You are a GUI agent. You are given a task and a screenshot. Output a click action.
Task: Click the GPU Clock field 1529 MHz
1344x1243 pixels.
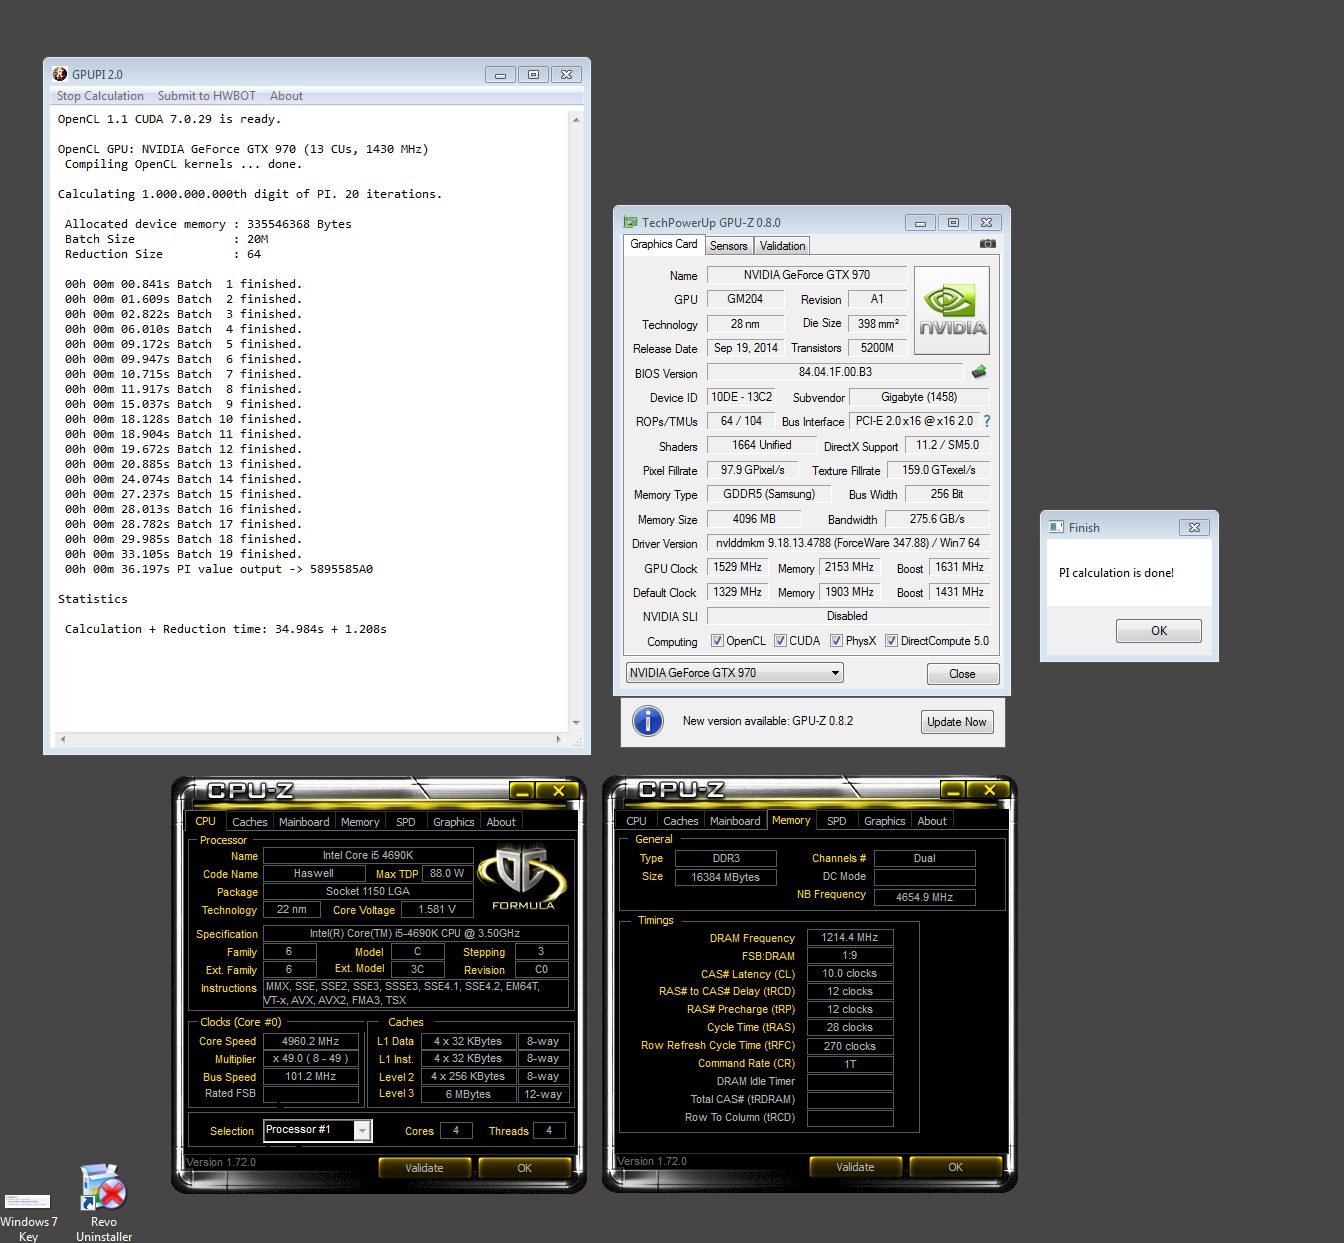pos(738,567)
